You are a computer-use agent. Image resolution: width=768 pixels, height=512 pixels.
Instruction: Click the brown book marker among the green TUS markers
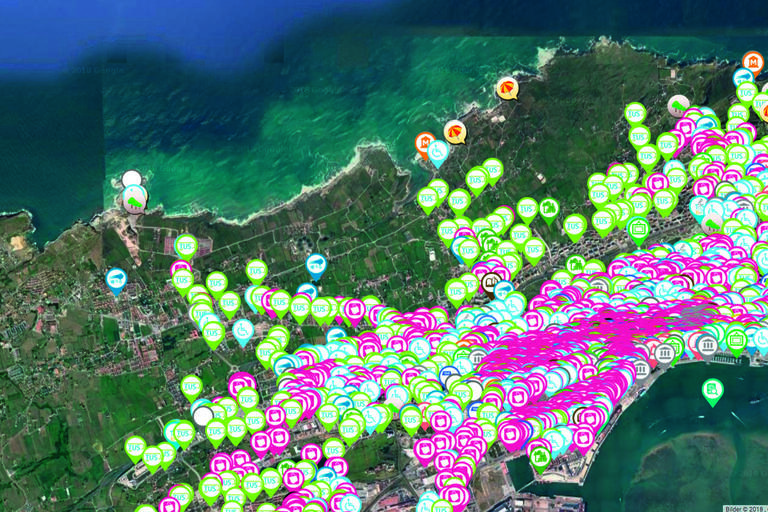490,281
